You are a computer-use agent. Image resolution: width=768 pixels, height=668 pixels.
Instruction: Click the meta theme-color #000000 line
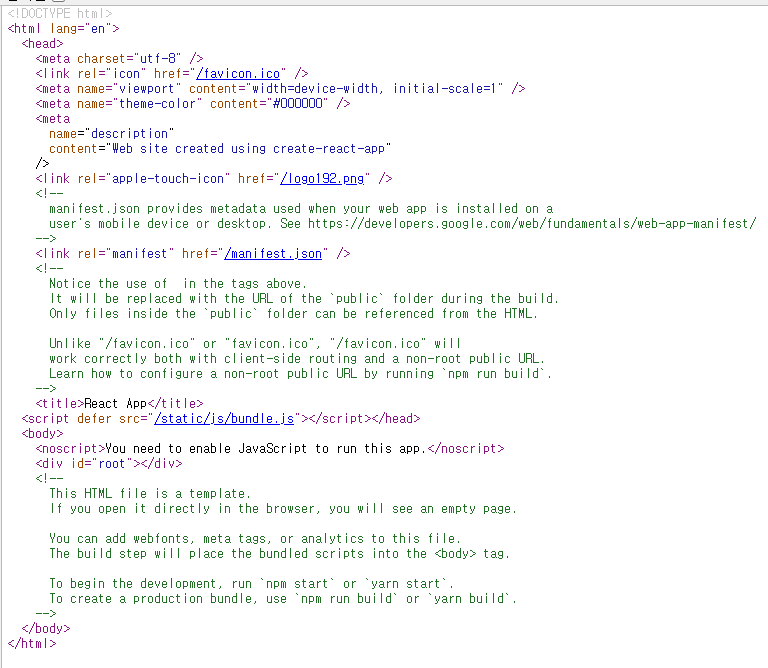pyautogui.click(x=192, y=104)
